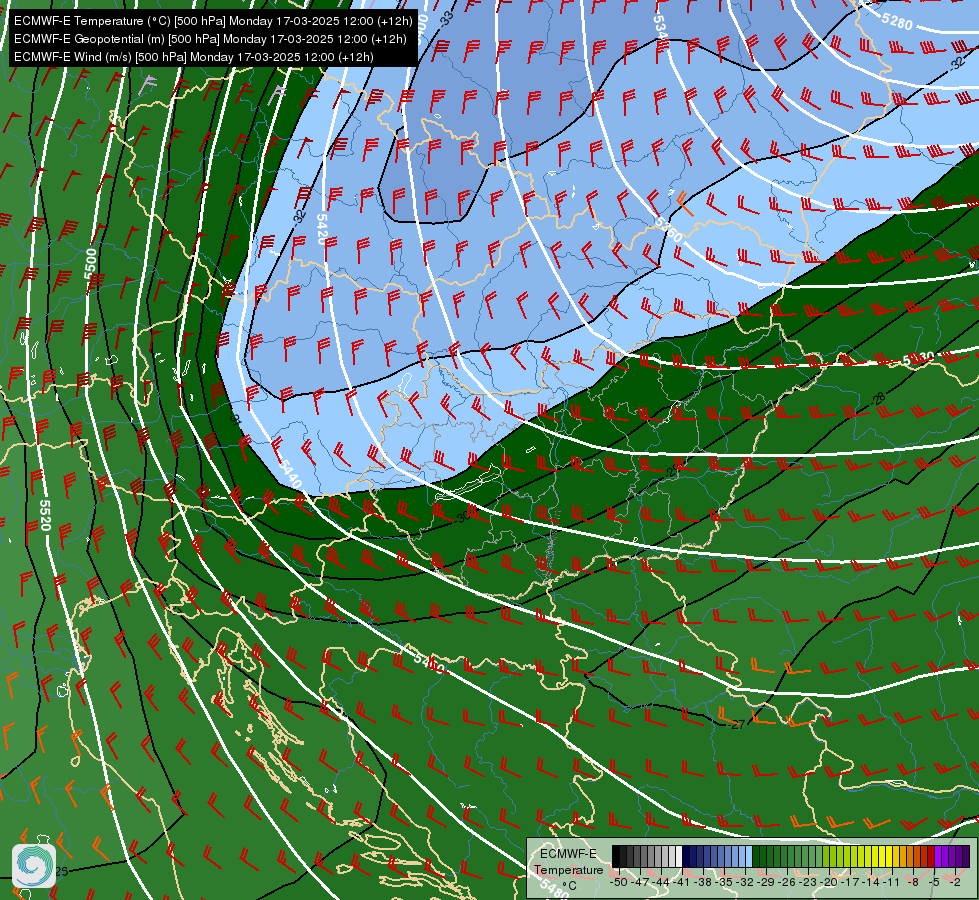
Task: Select the 5520 geopotential contour label
Action: coord(44,515)
